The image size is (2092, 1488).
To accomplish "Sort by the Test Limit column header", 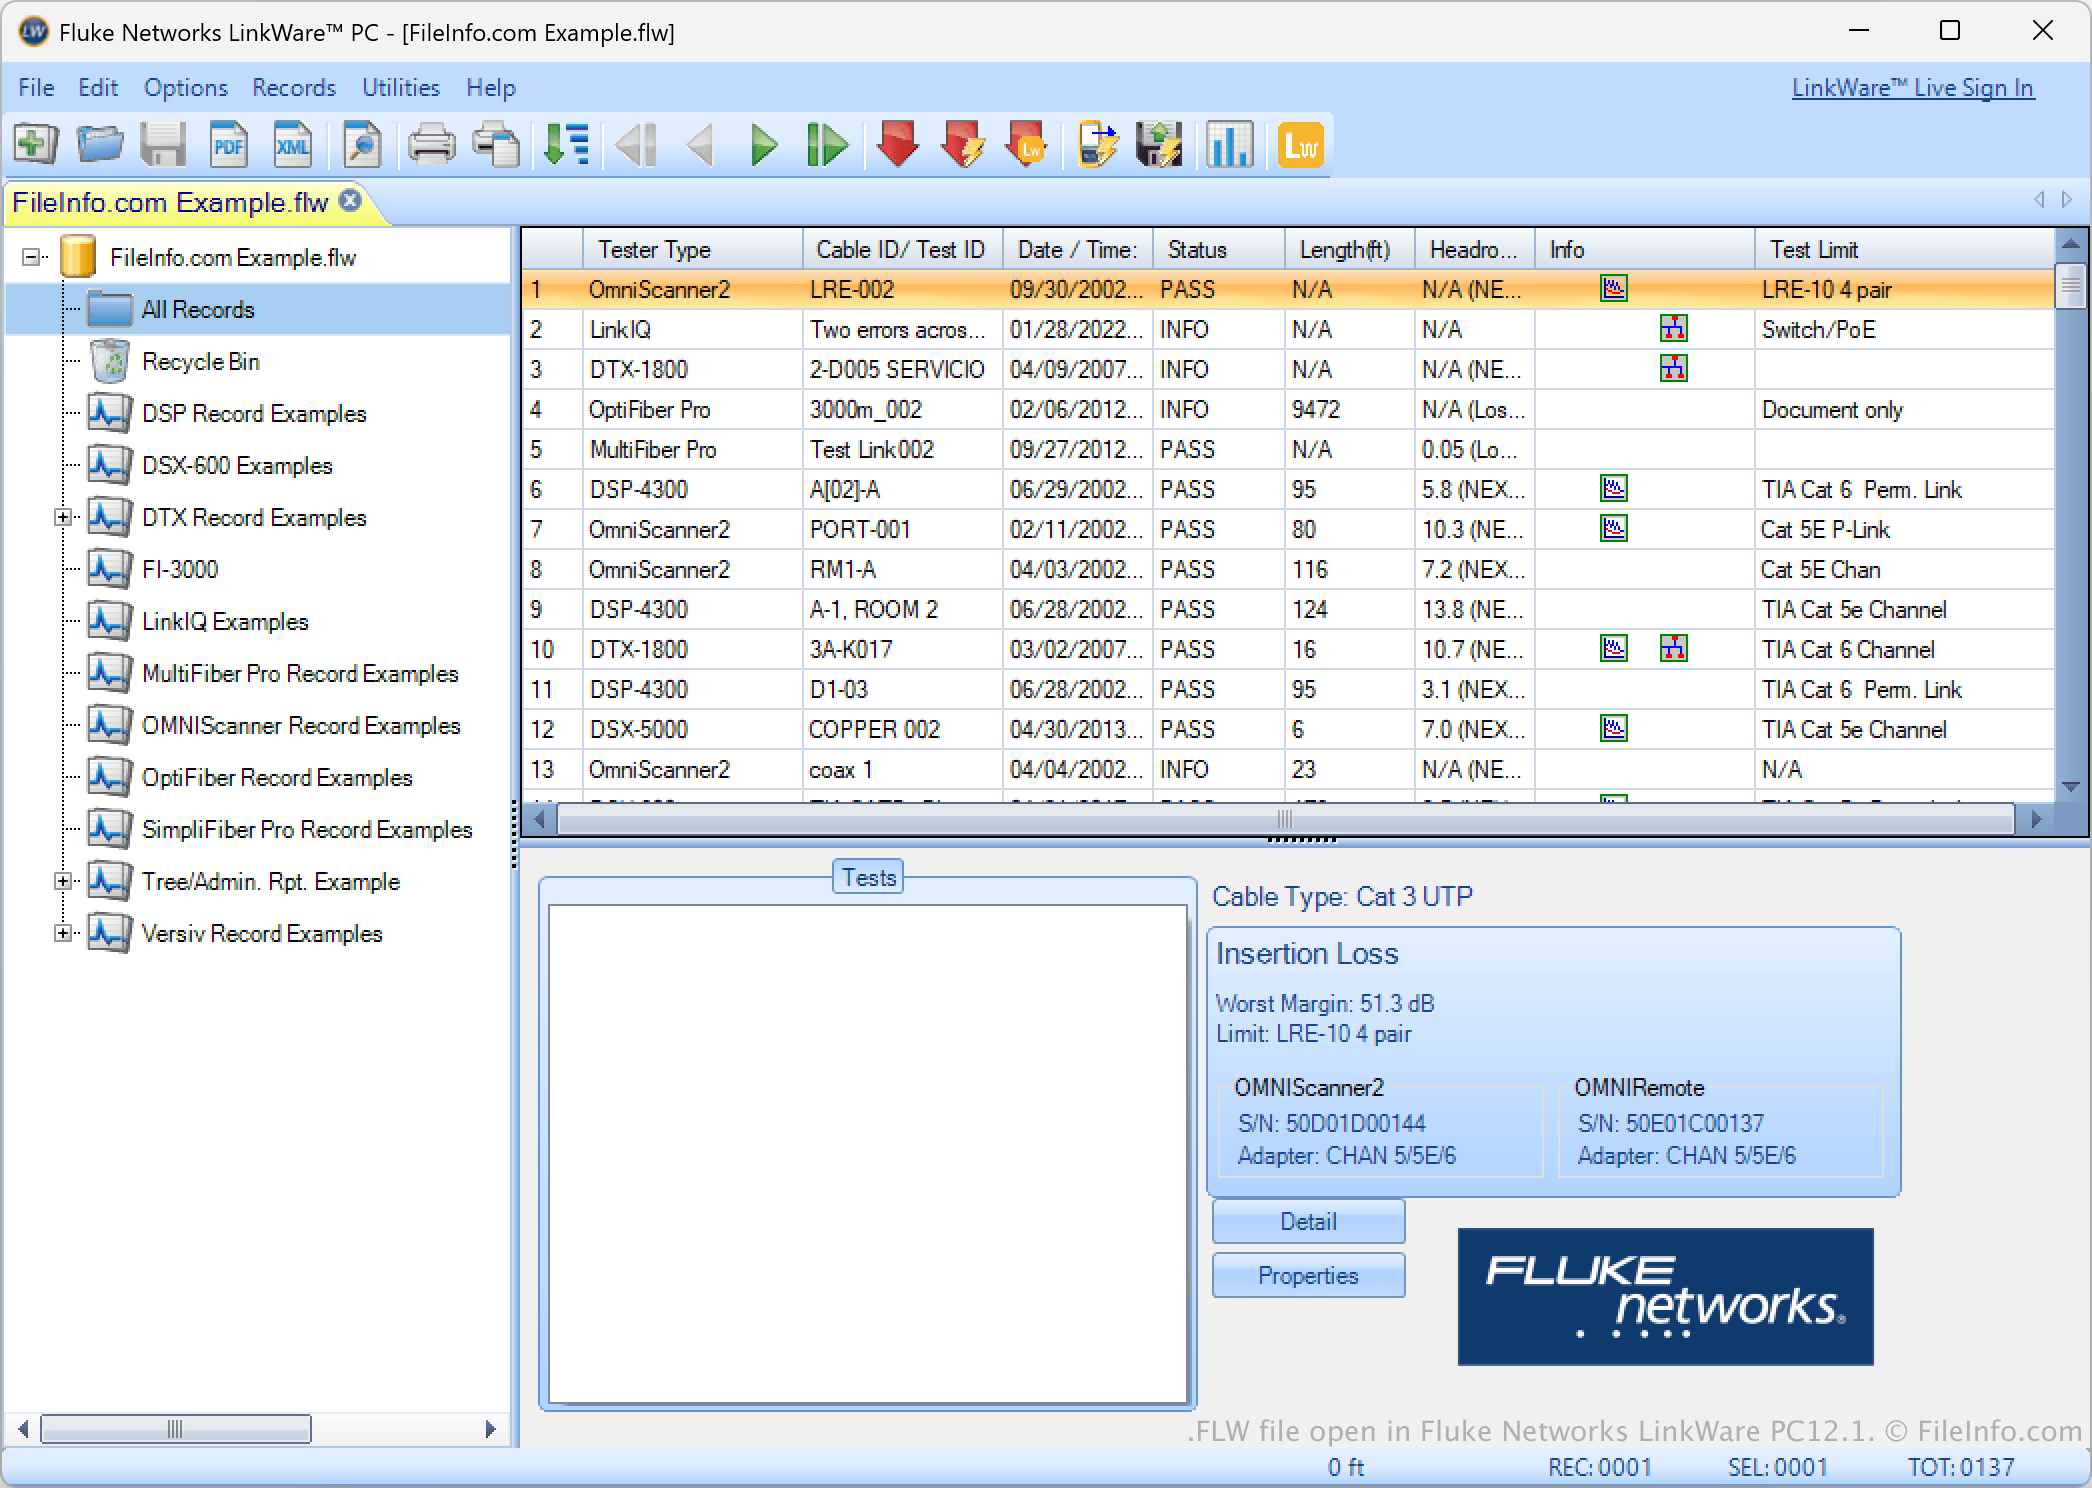I will point(1904,250).
